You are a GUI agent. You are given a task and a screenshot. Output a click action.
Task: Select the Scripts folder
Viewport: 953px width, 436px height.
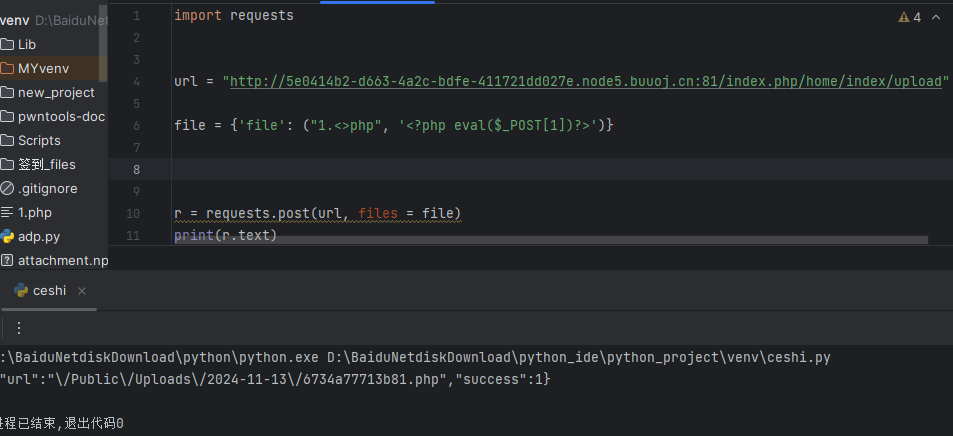point(39,140)
